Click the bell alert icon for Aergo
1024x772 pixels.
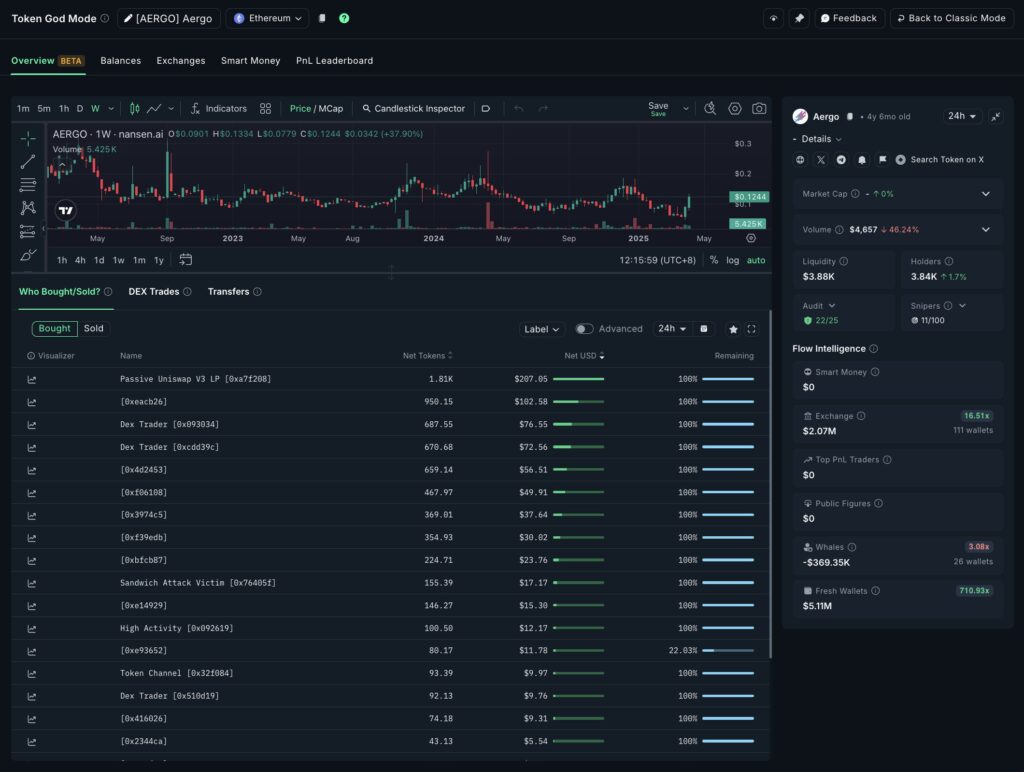click(x=862, y=159)
